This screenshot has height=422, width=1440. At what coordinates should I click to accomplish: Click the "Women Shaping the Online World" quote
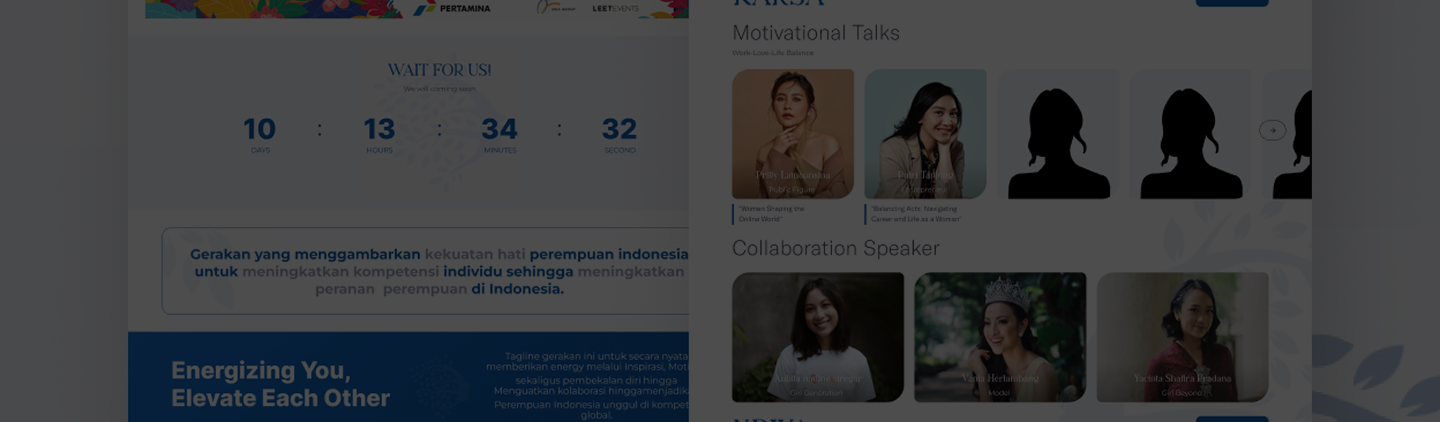771,214
